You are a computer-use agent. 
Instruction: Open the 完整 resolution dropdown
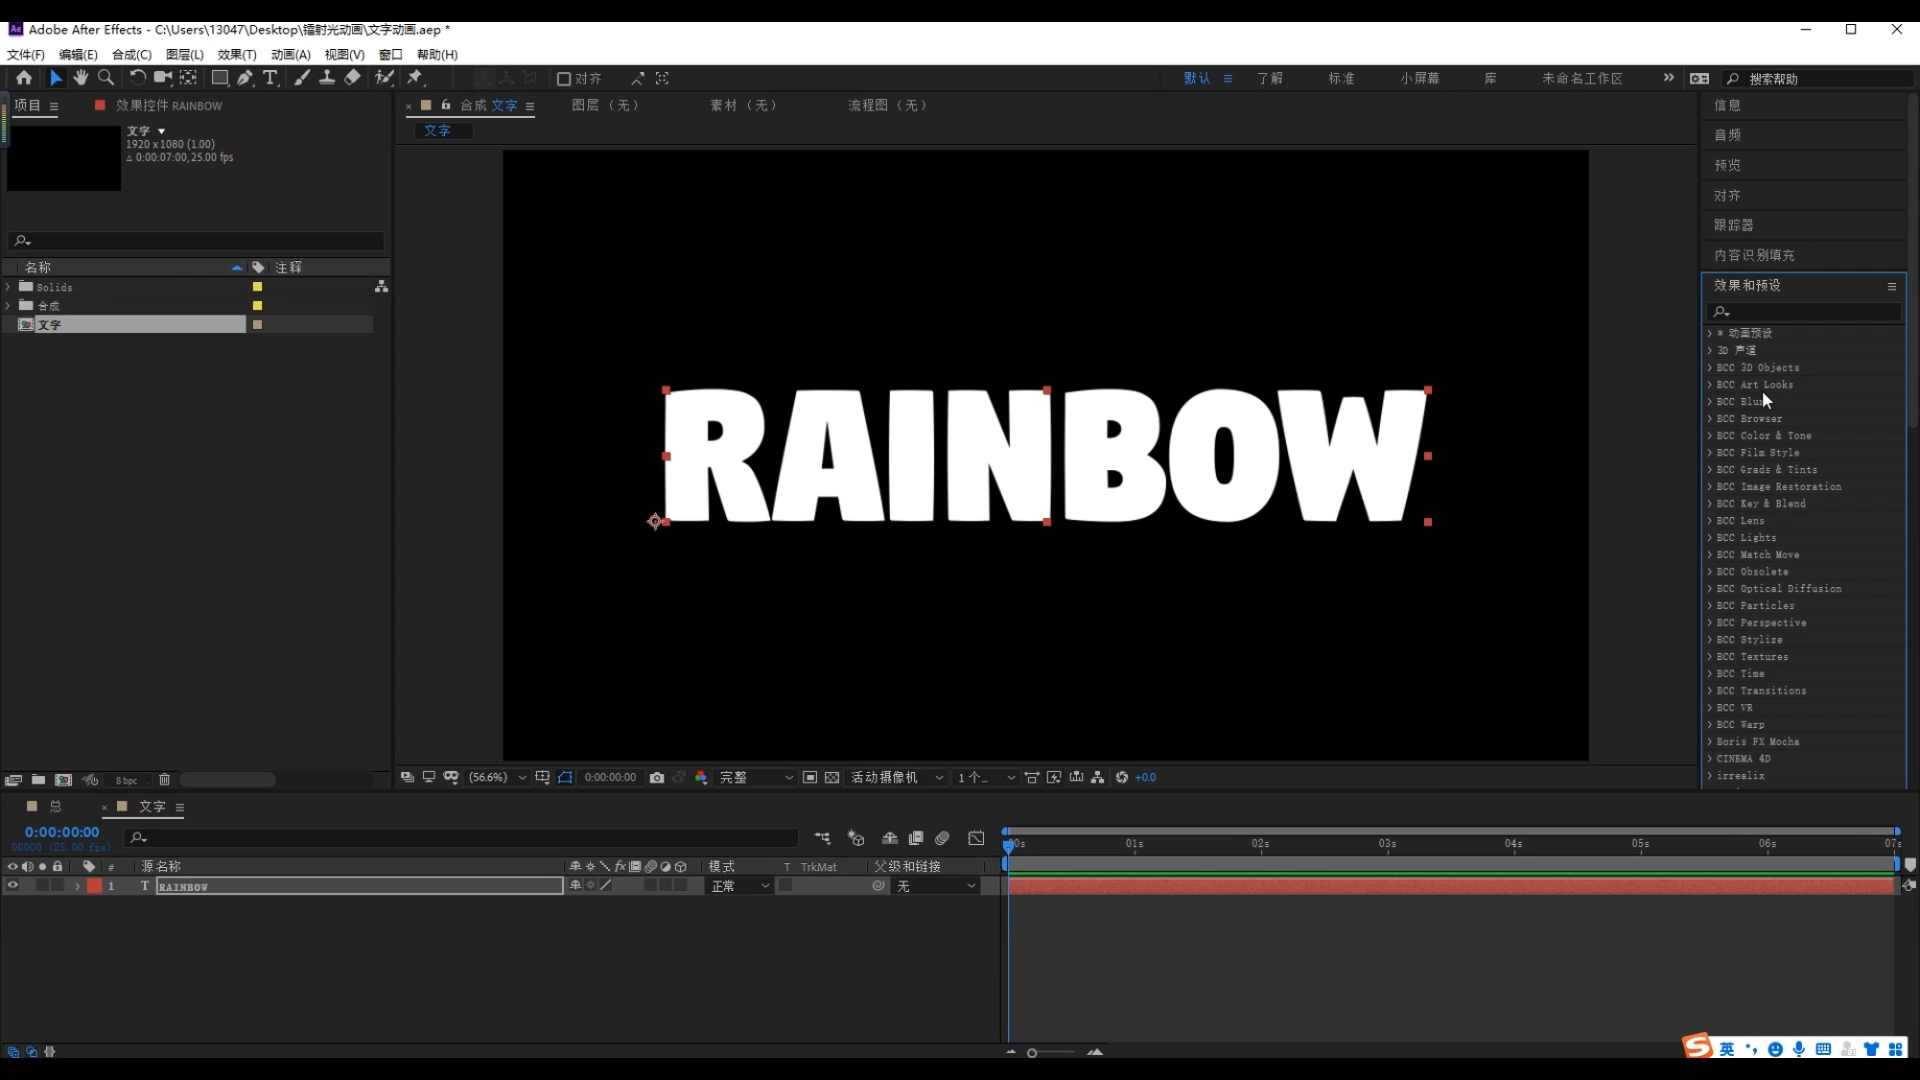tap(755, 777)
